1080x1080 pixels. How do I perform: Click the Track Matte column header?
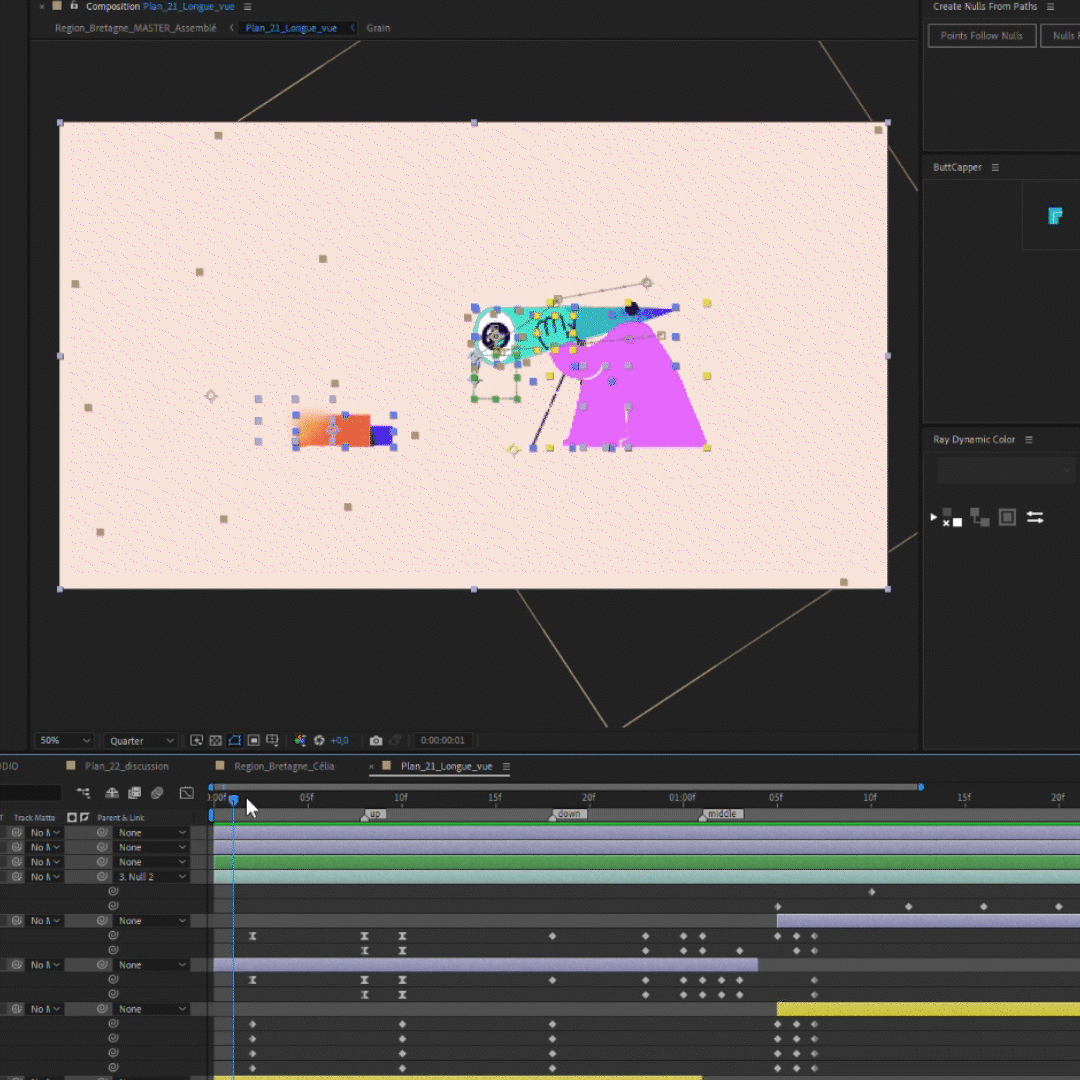[x=34, y=818]
